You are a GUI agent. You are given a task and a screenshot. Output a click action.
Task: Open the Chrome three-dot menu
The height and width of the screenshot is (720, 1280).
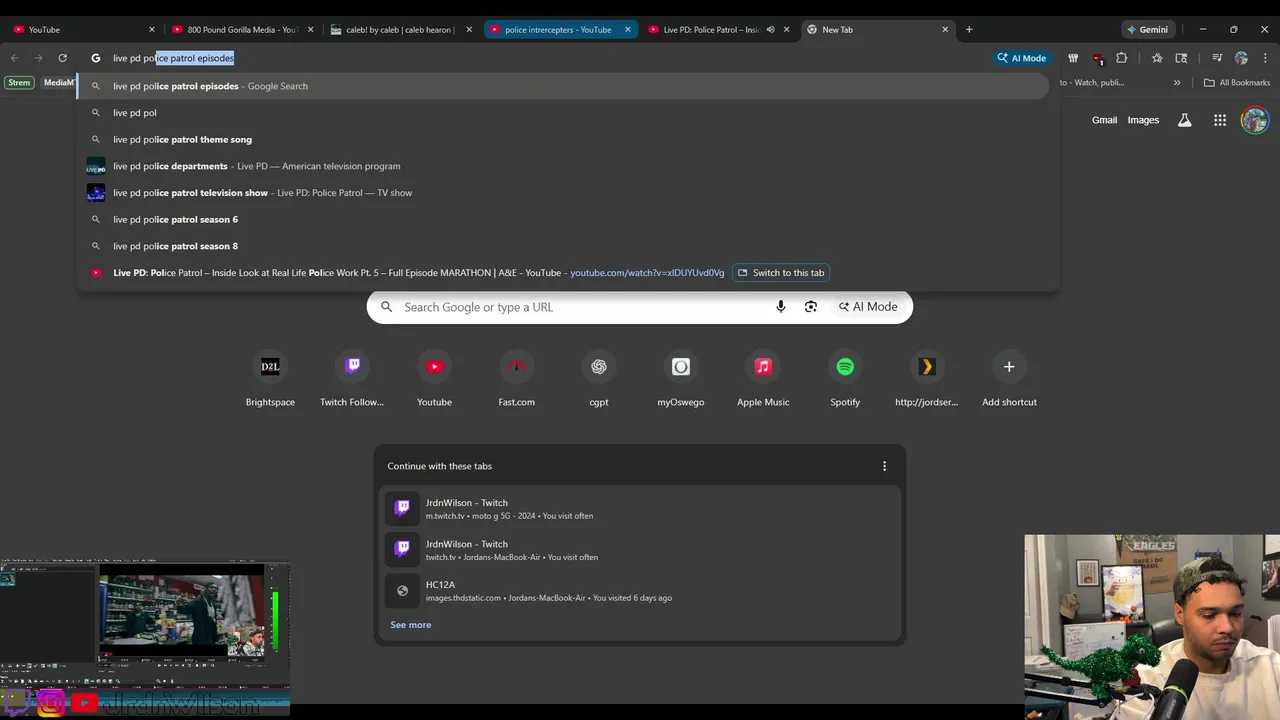1265,58
